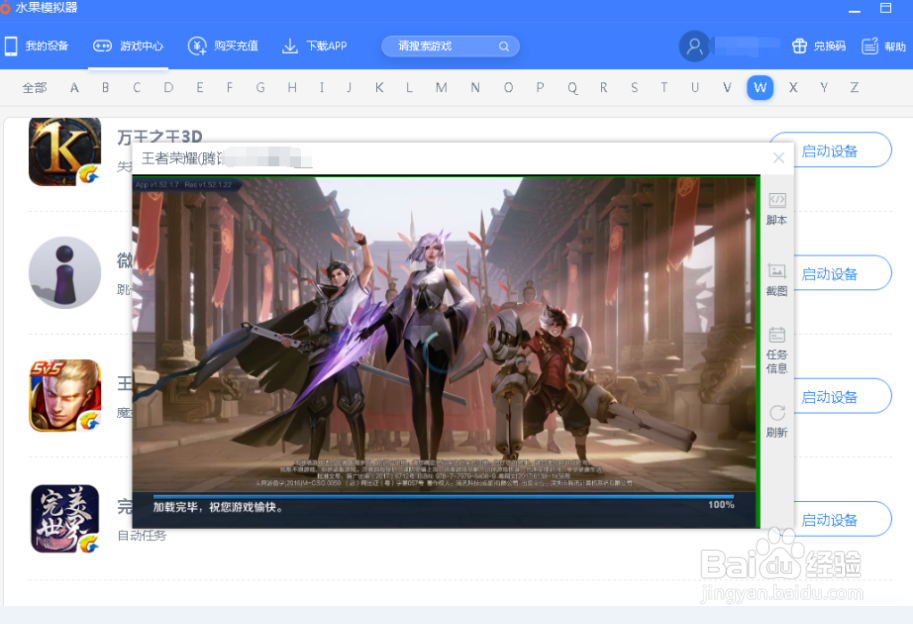The width and height of the screenshot is (913, 624).
Task: Open the 万王之王3D game icon
Action: [65, 151]
